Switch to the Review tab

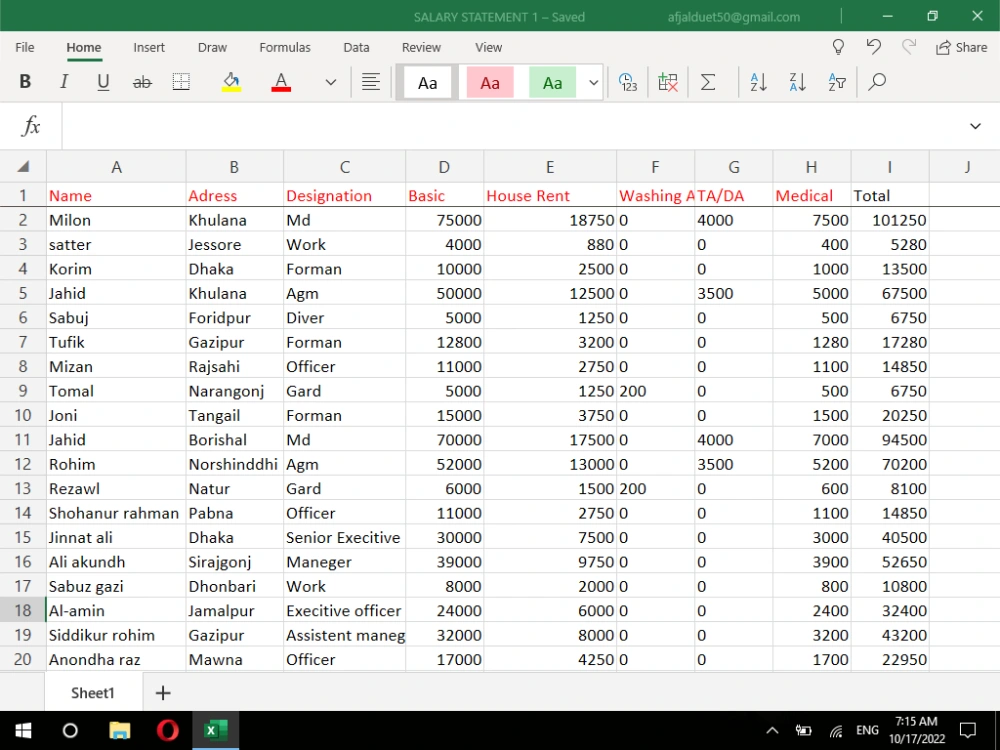(x=421, y=47)
